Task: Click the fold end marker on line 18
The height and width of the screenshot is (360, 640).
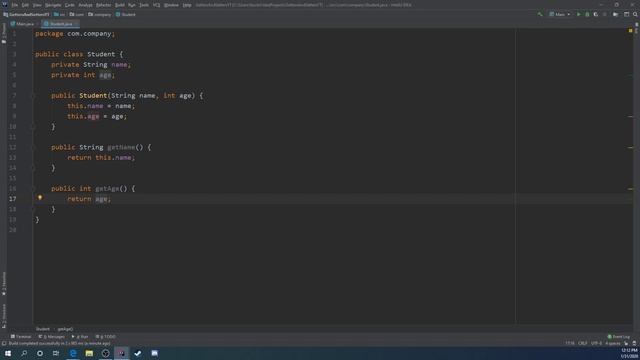Action: (34, 209)
